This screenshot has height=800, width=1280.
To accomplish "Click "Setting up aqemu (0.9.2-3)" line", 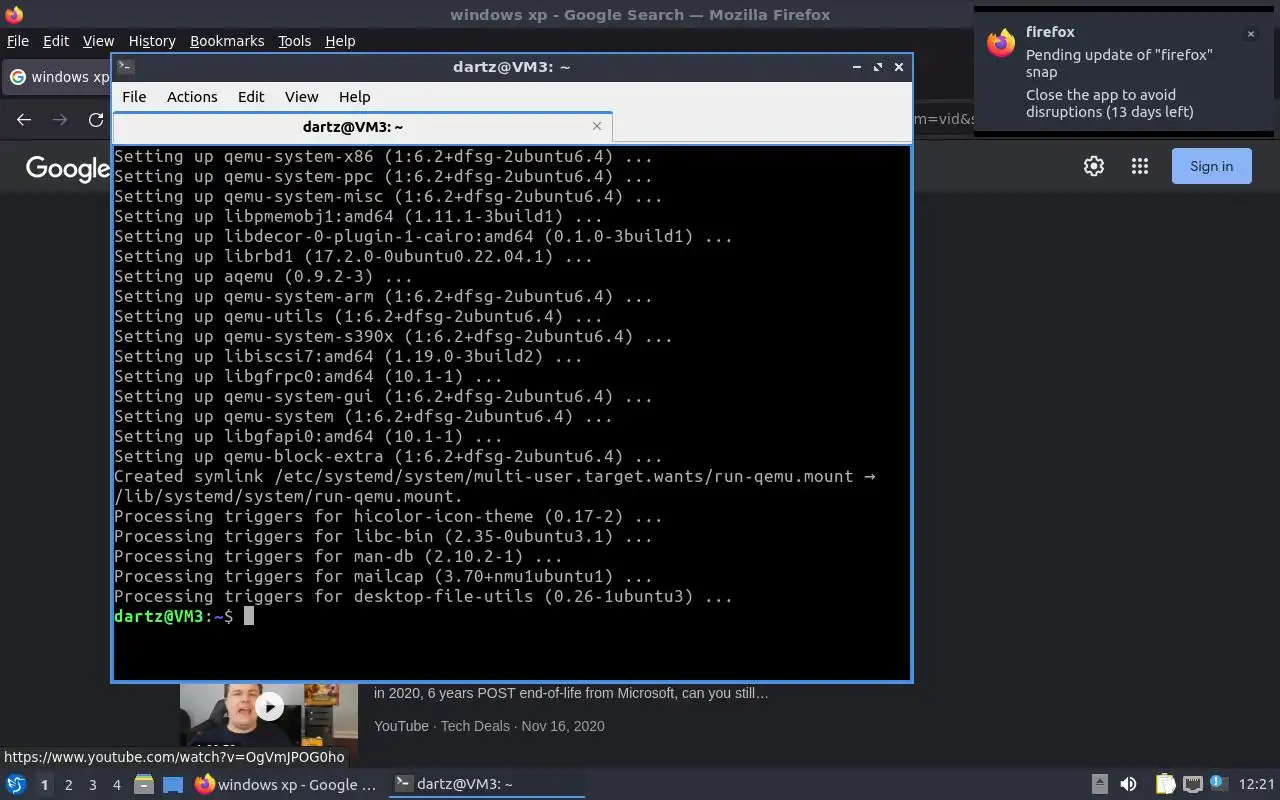I will point(263,276).
